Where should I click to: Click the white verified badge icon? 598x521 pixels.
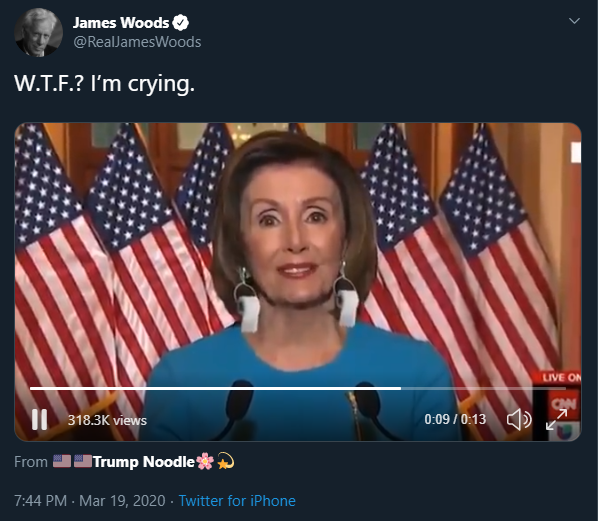pyautogui.click(x=180, y=23)
